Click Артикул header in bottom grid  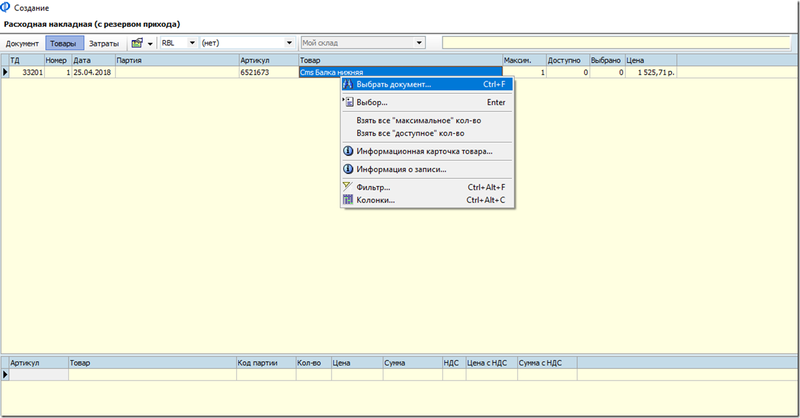click(39, 363)
